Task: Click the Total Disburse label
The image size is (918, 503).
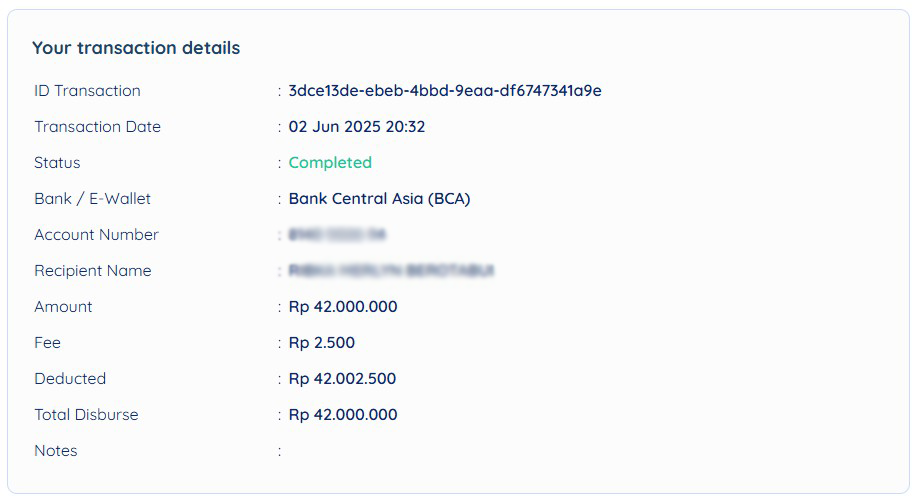Action: pos(86,415)
